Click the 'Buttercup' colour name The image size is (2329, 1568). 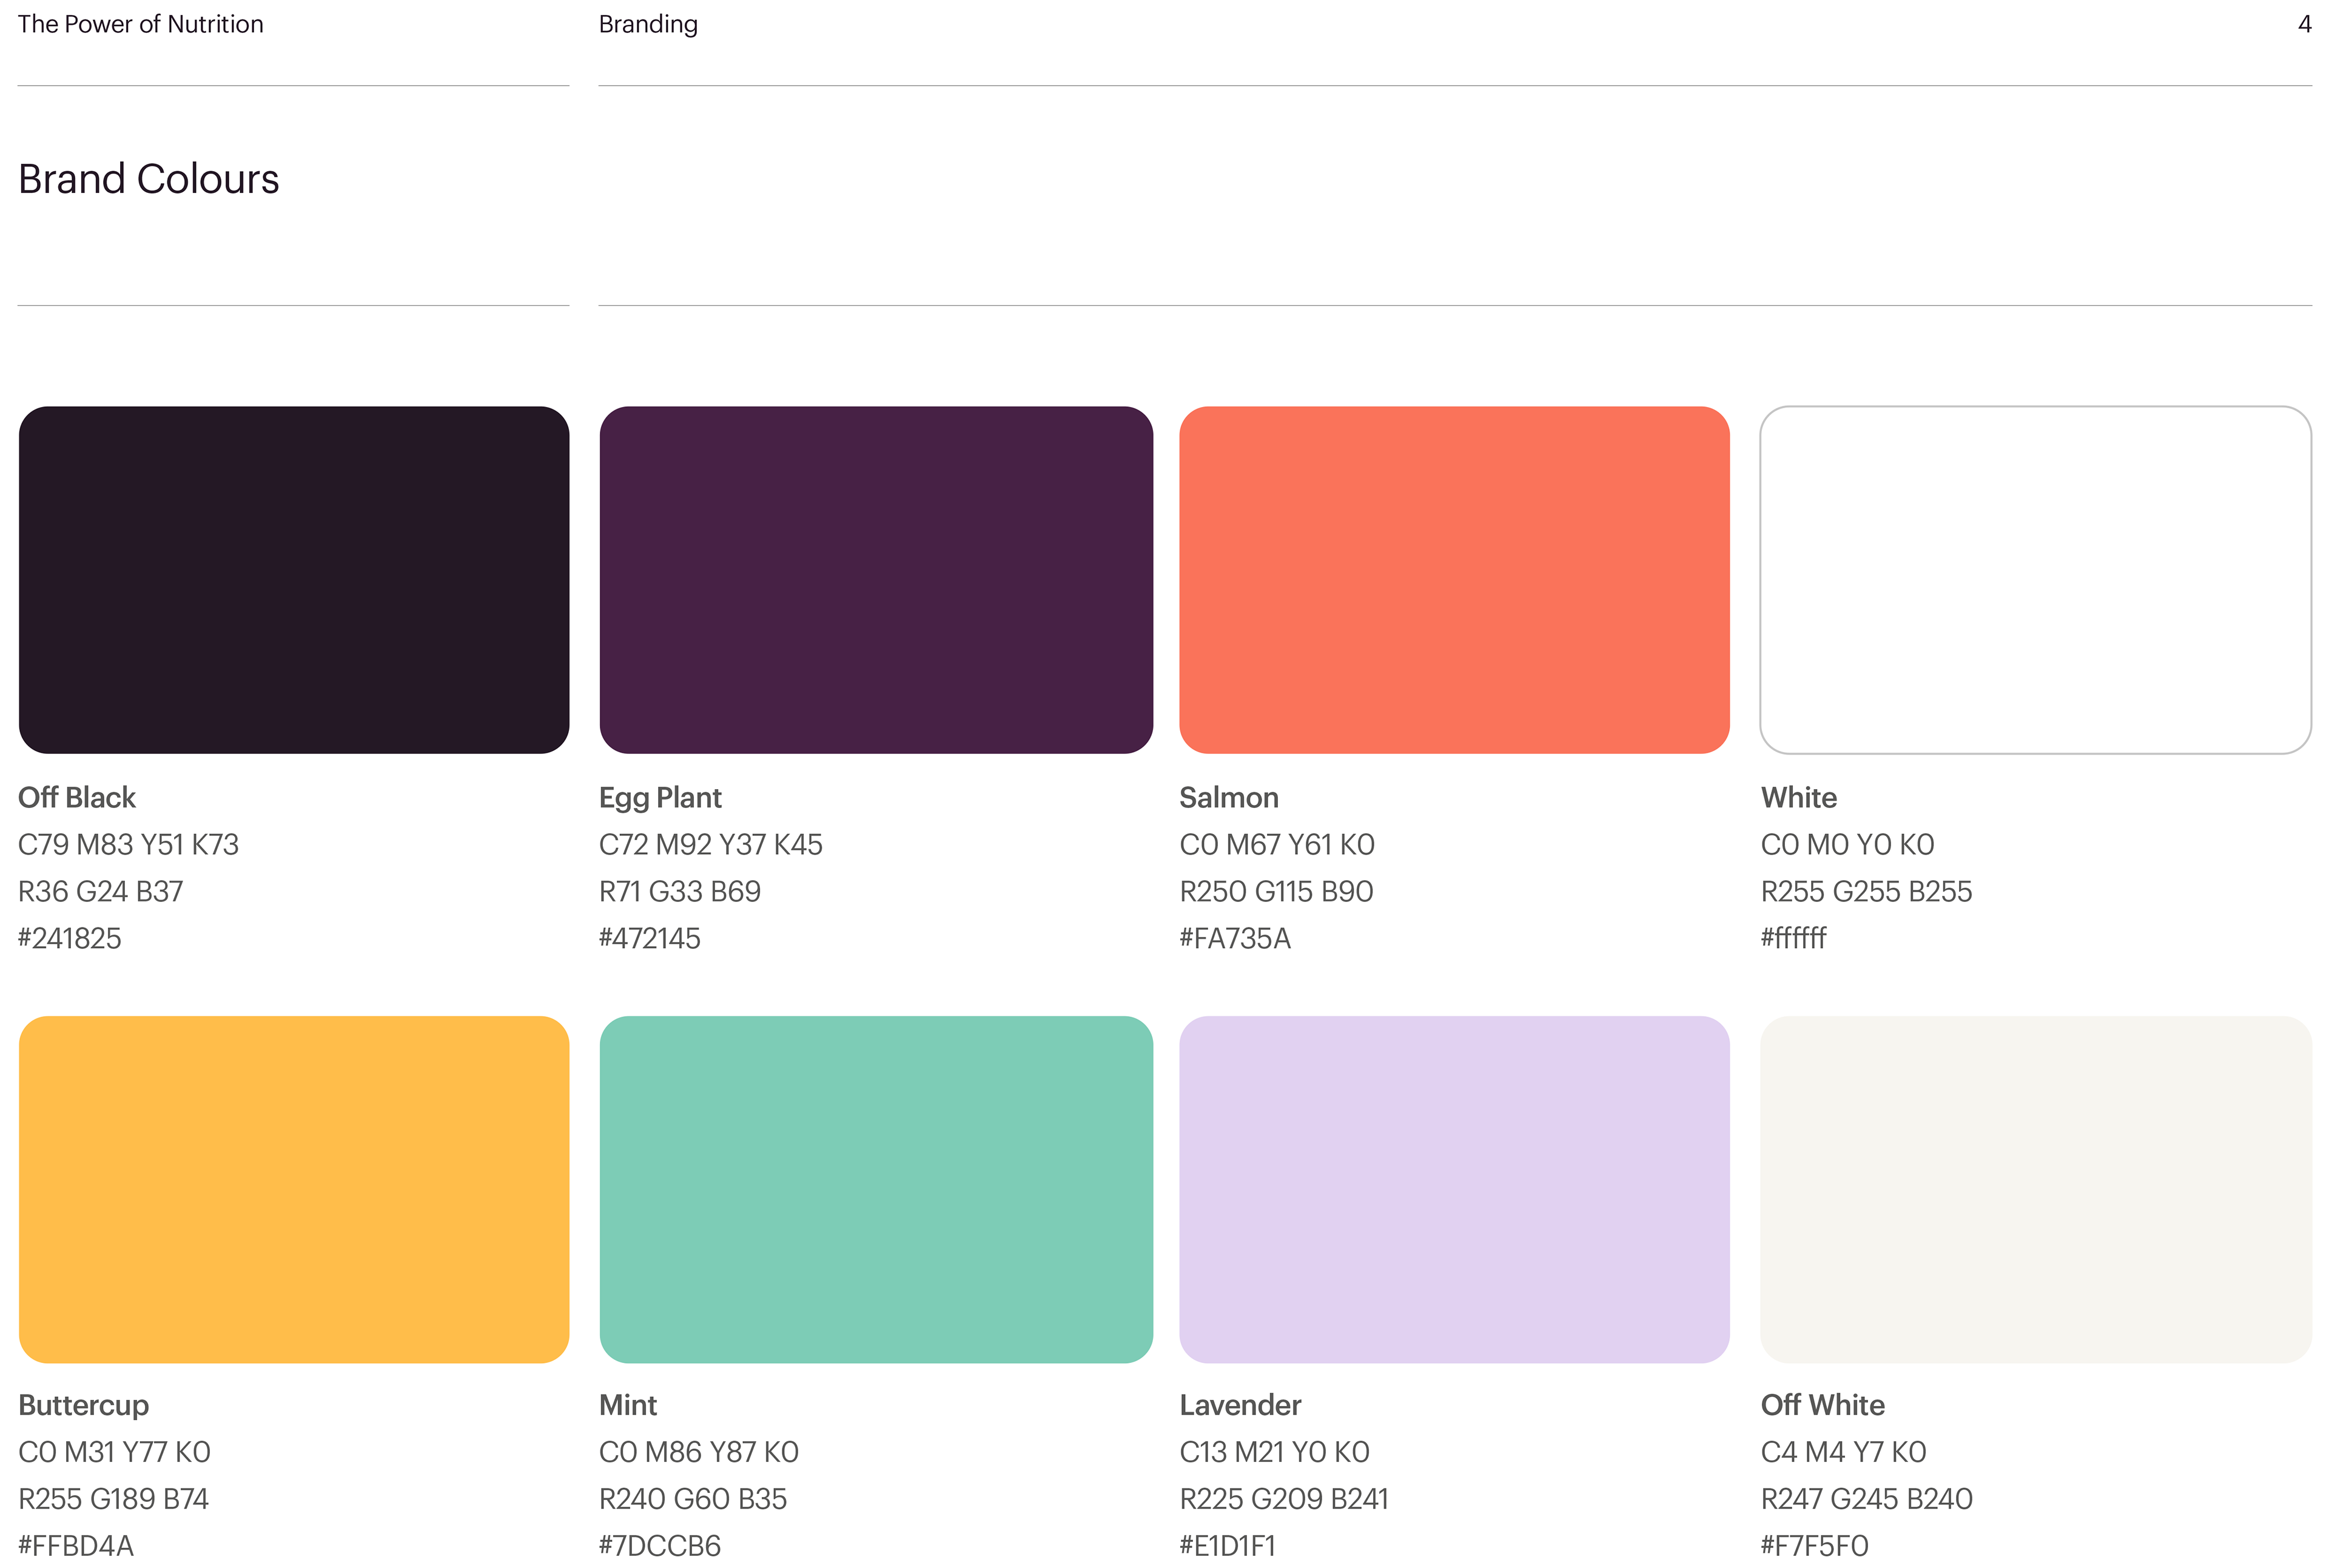point(84,1406)
